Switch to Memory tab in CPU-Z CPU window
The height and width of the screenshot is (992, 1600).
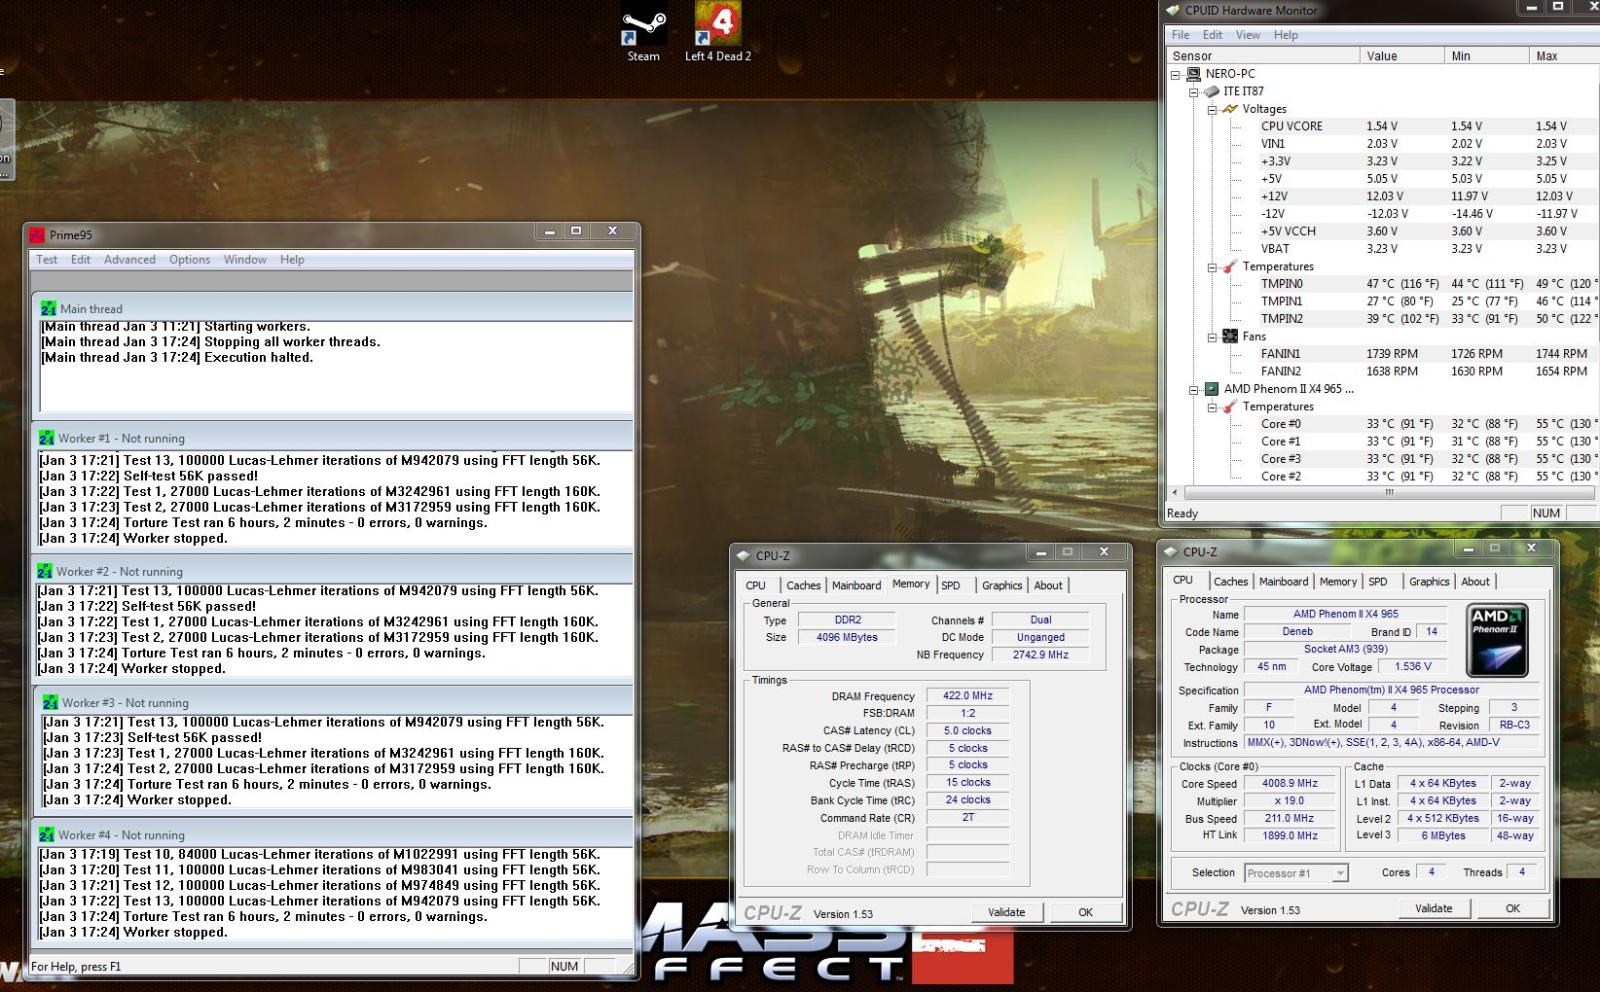click(1338, 582)
